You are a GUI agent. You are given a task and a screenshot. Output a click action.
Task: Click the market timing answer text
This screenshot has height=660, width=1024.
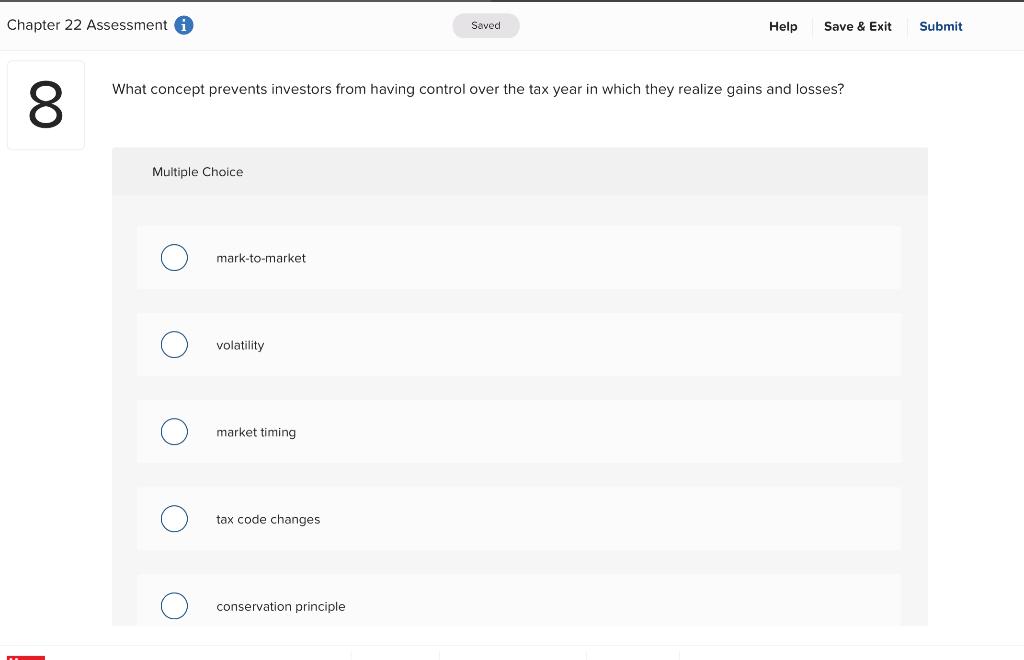(x=256, y=432)
